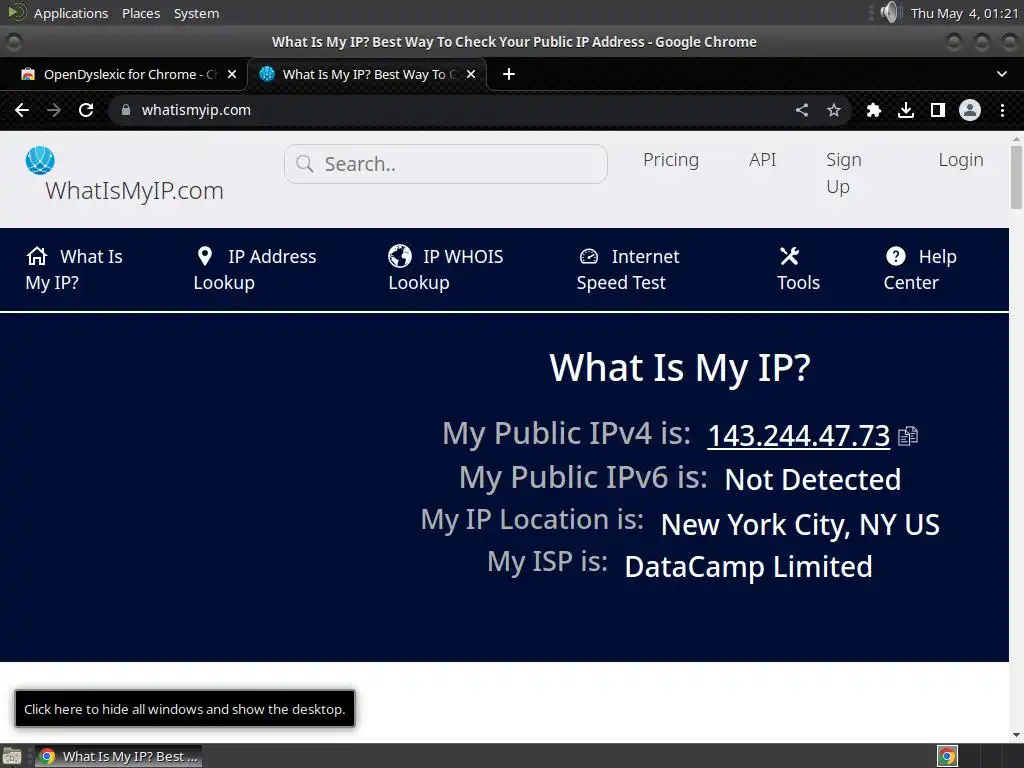
Task: Click the page vertical scrollbar thumb
Action: pos(1016,178)
